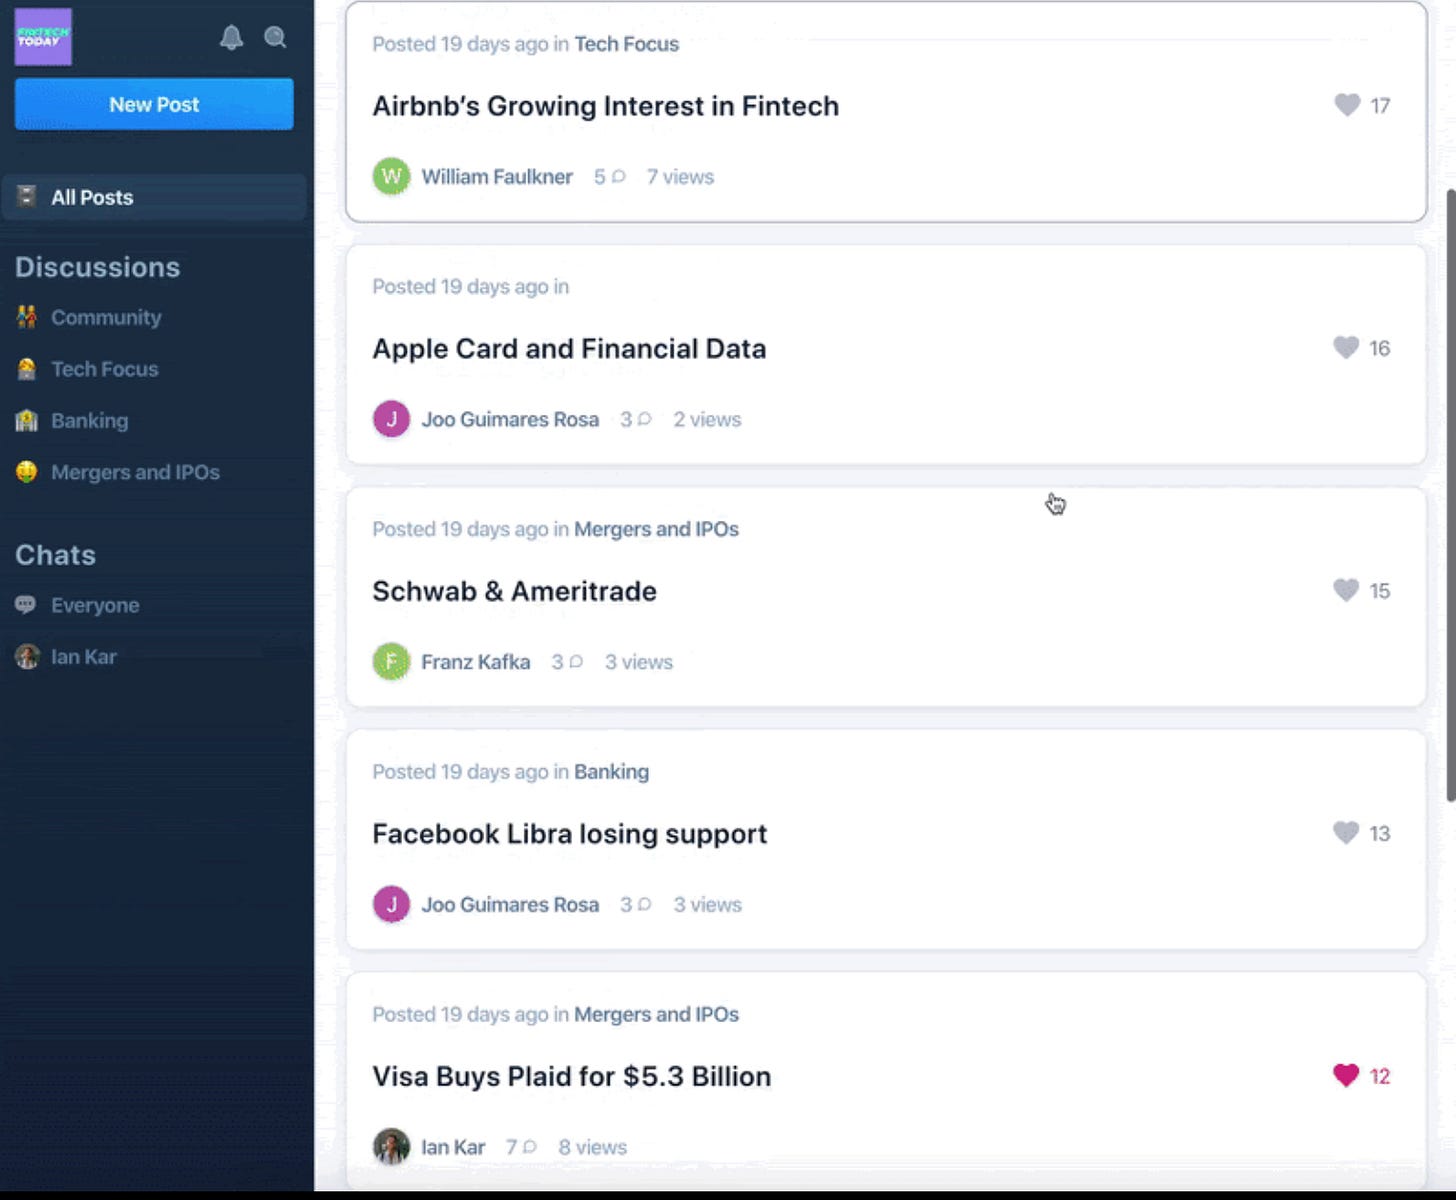Open William Faulkner's profile name
This screenshot has width=1456, height=1200.
tap(497, 177)
